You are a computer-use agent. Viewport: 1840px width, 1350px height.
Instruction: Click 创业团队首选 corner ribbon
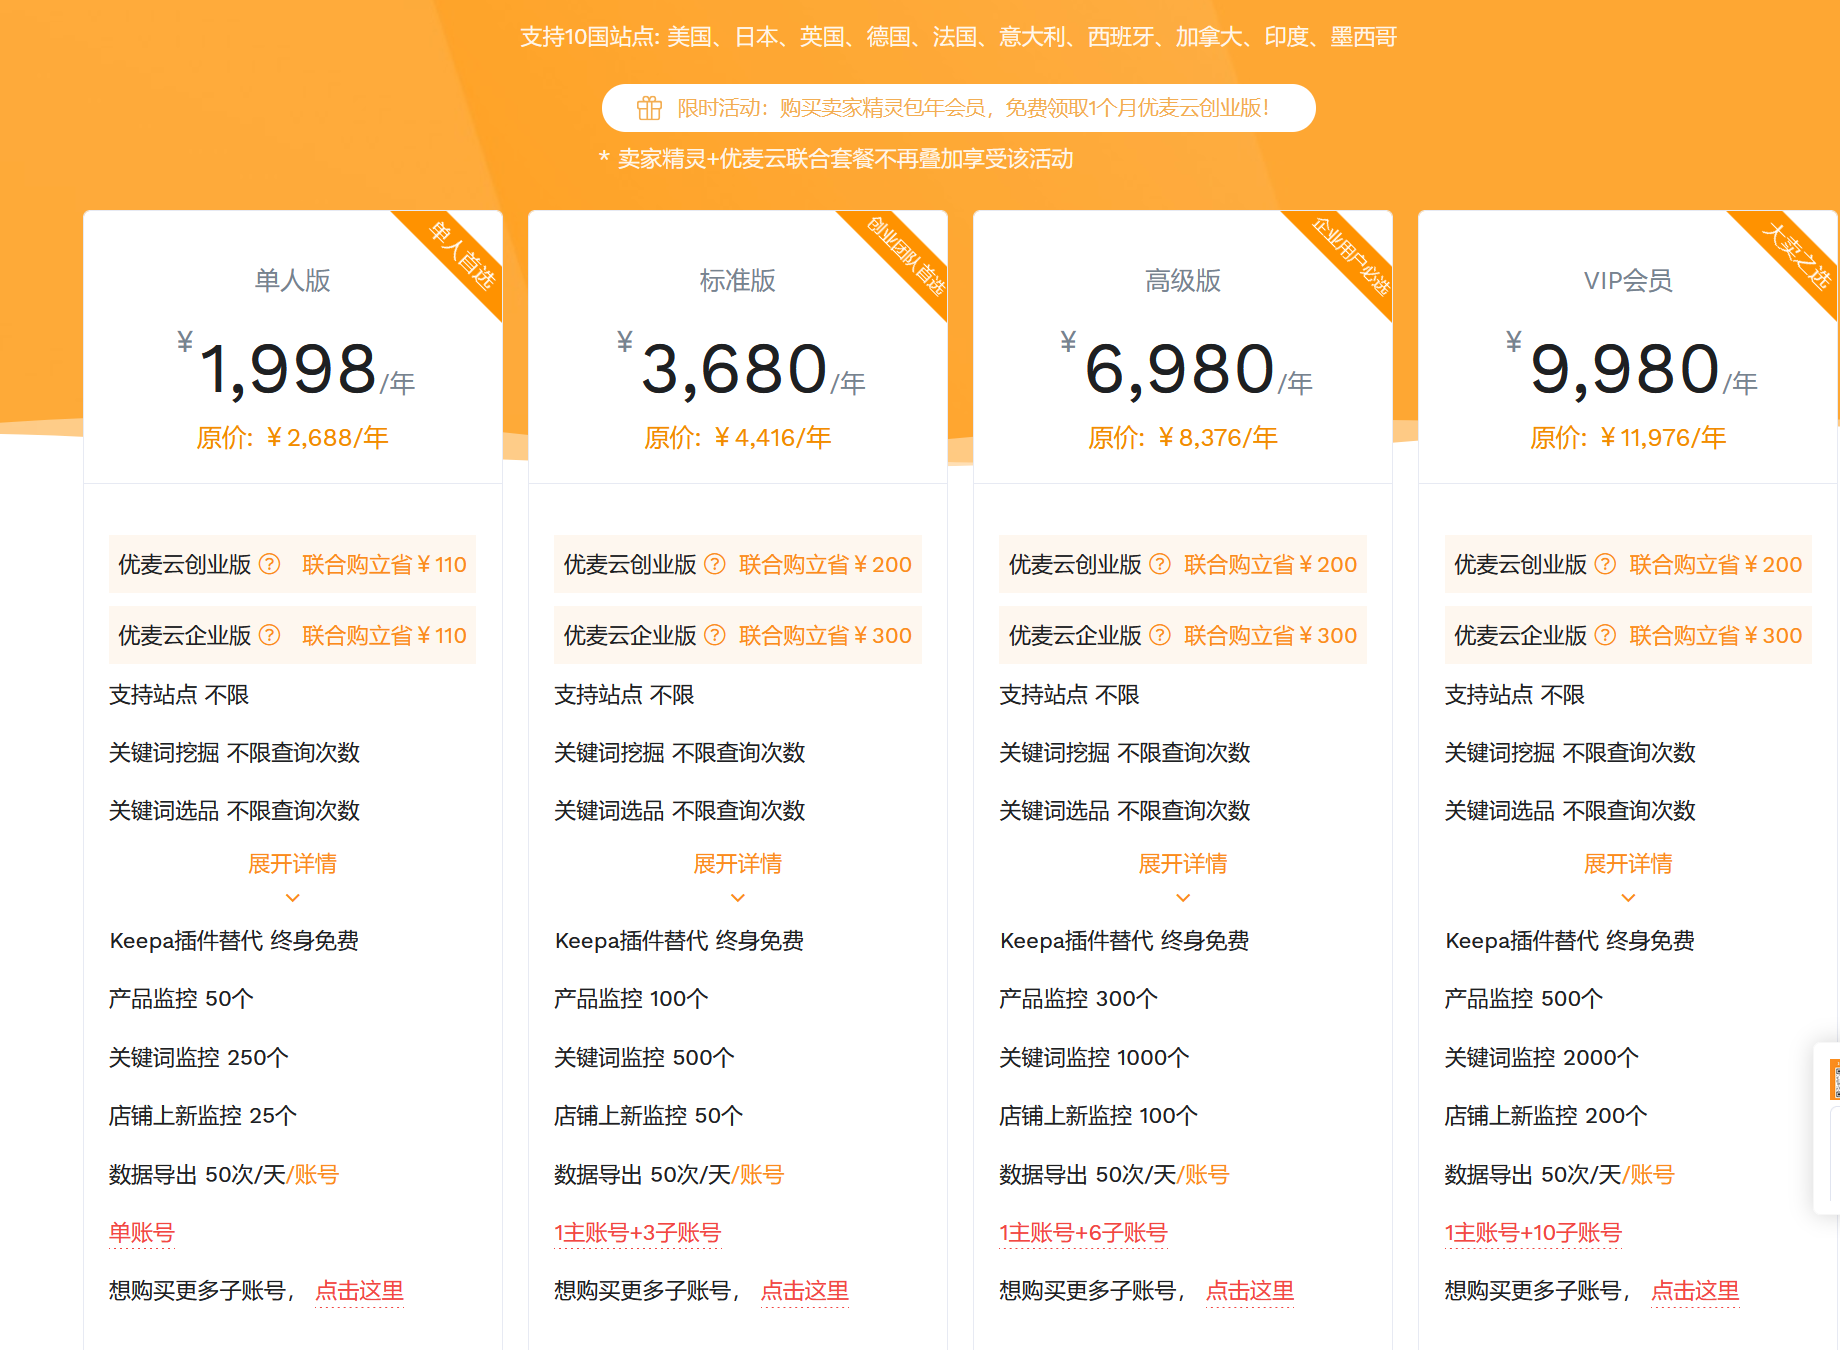(x=905, y=255)
